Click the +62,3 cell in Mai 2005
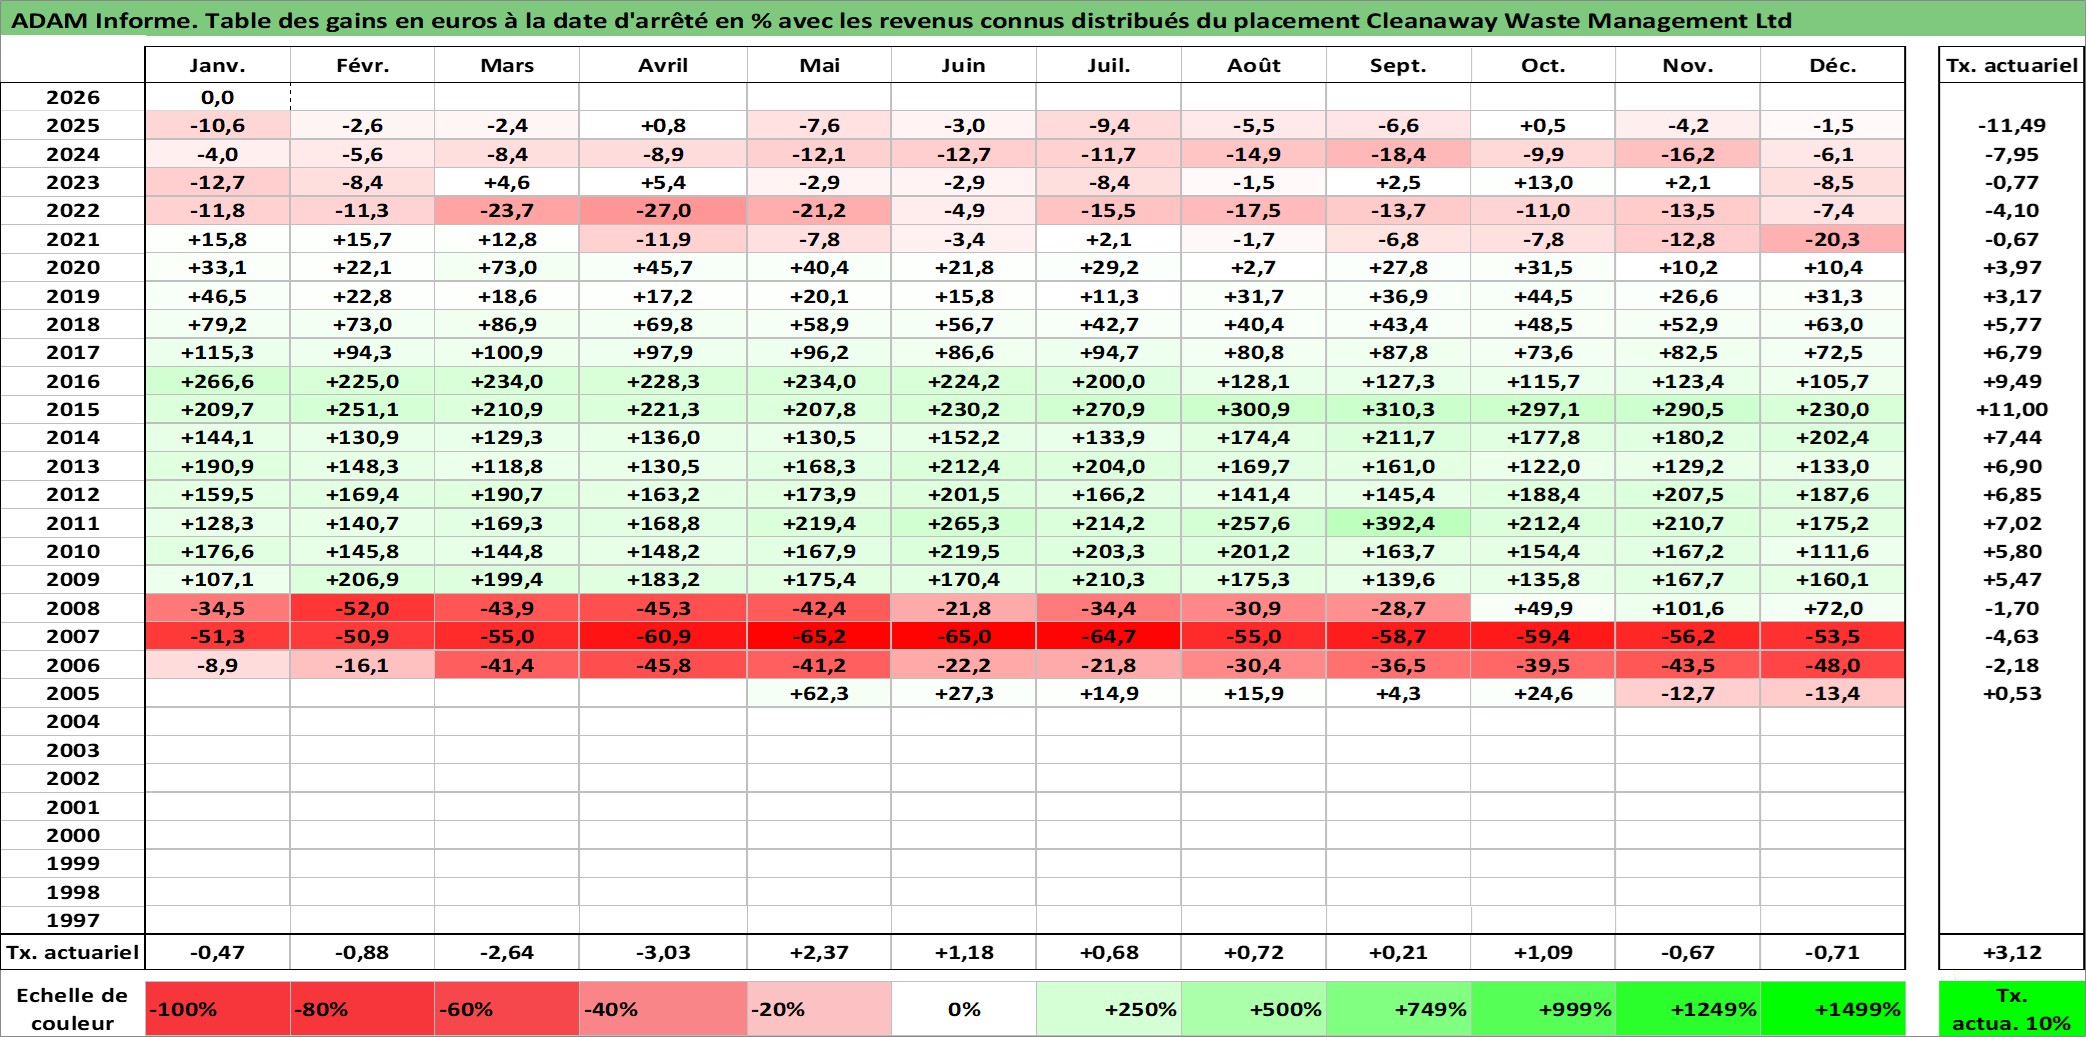Screen dimensions: 2086x1037 (819, 693)
